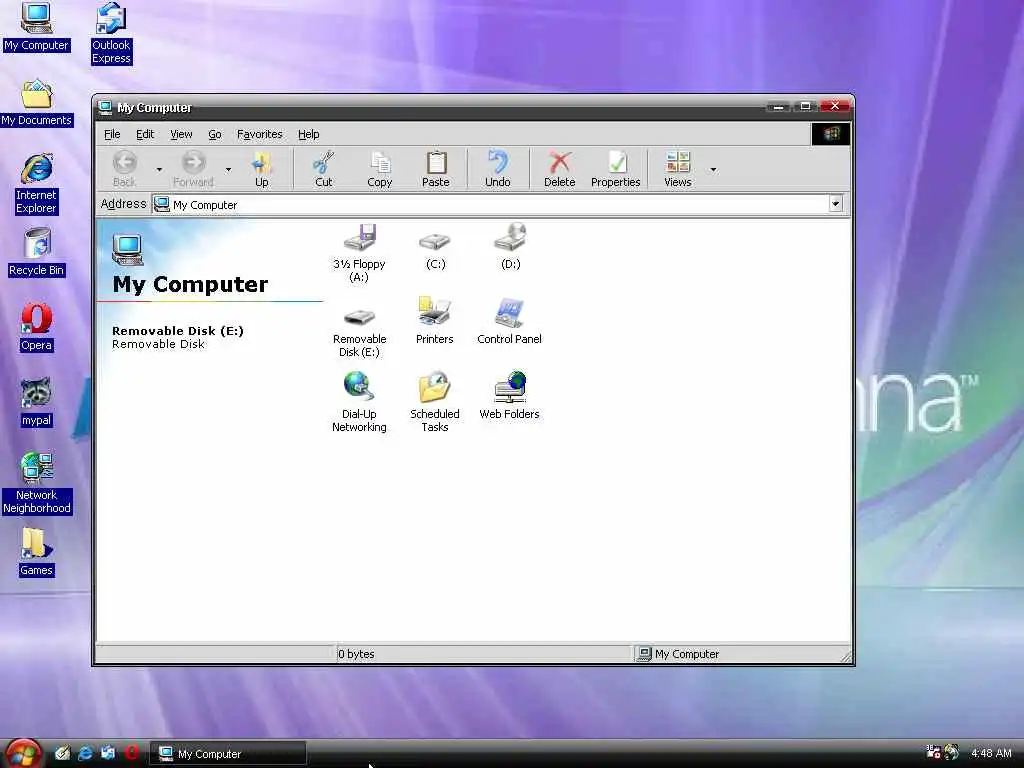Select the (D:) disc drive icon
Viewport: 1024px width, 768px height.
click(x=510, y=238)
